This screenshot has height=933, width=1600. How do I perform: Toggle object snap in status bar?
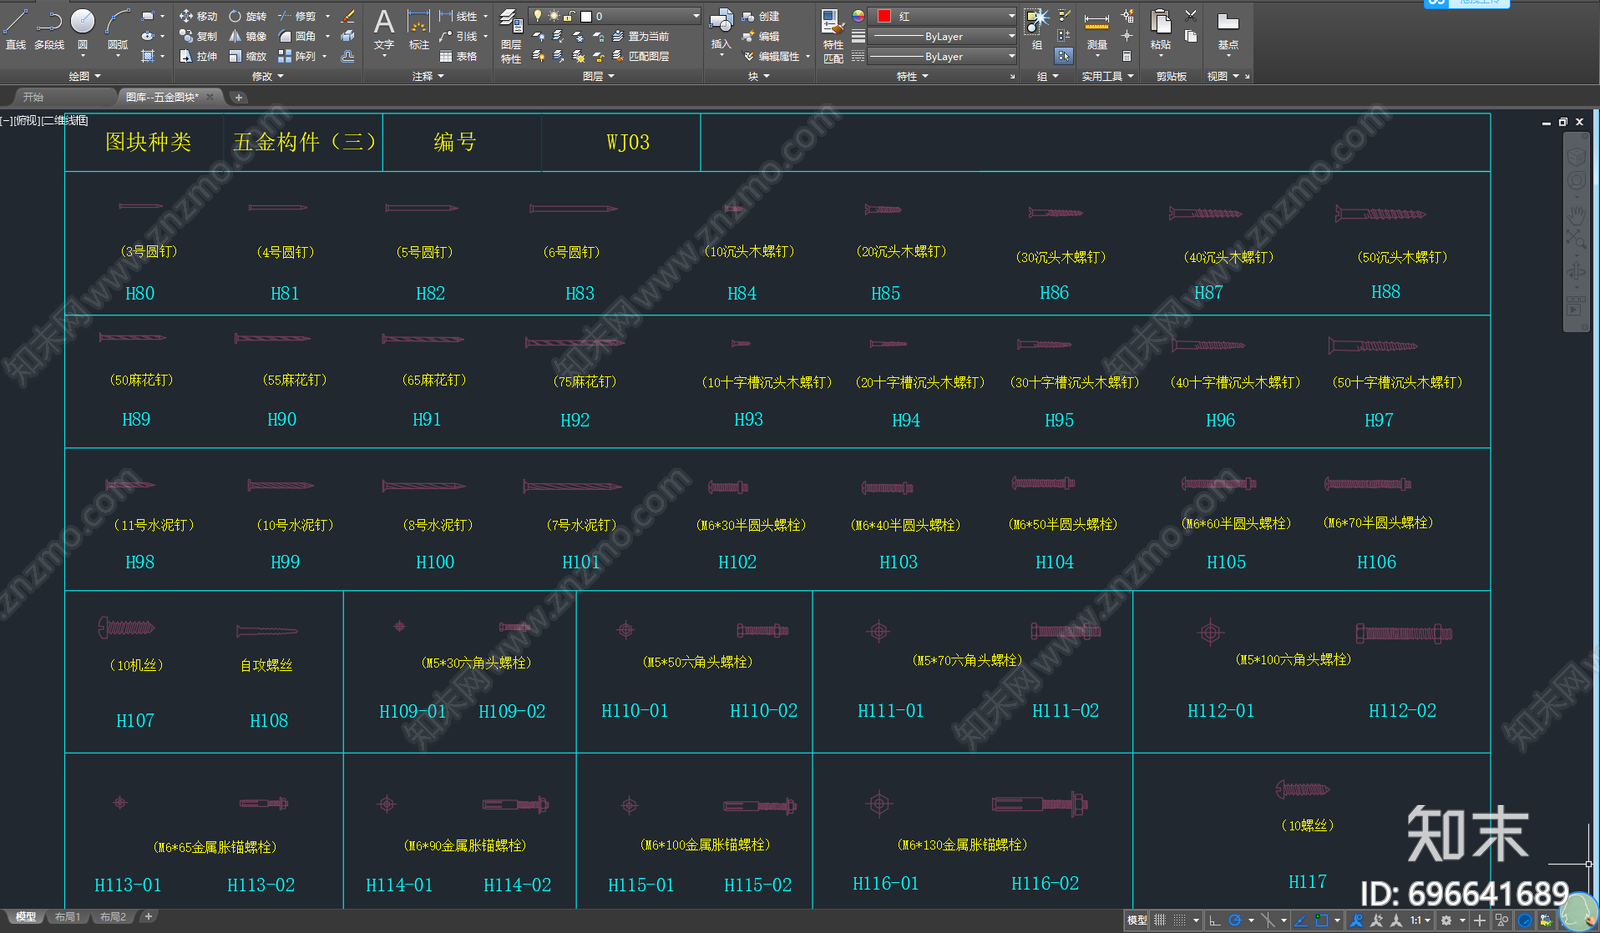pyautogui.click(x=1322, y=920)
